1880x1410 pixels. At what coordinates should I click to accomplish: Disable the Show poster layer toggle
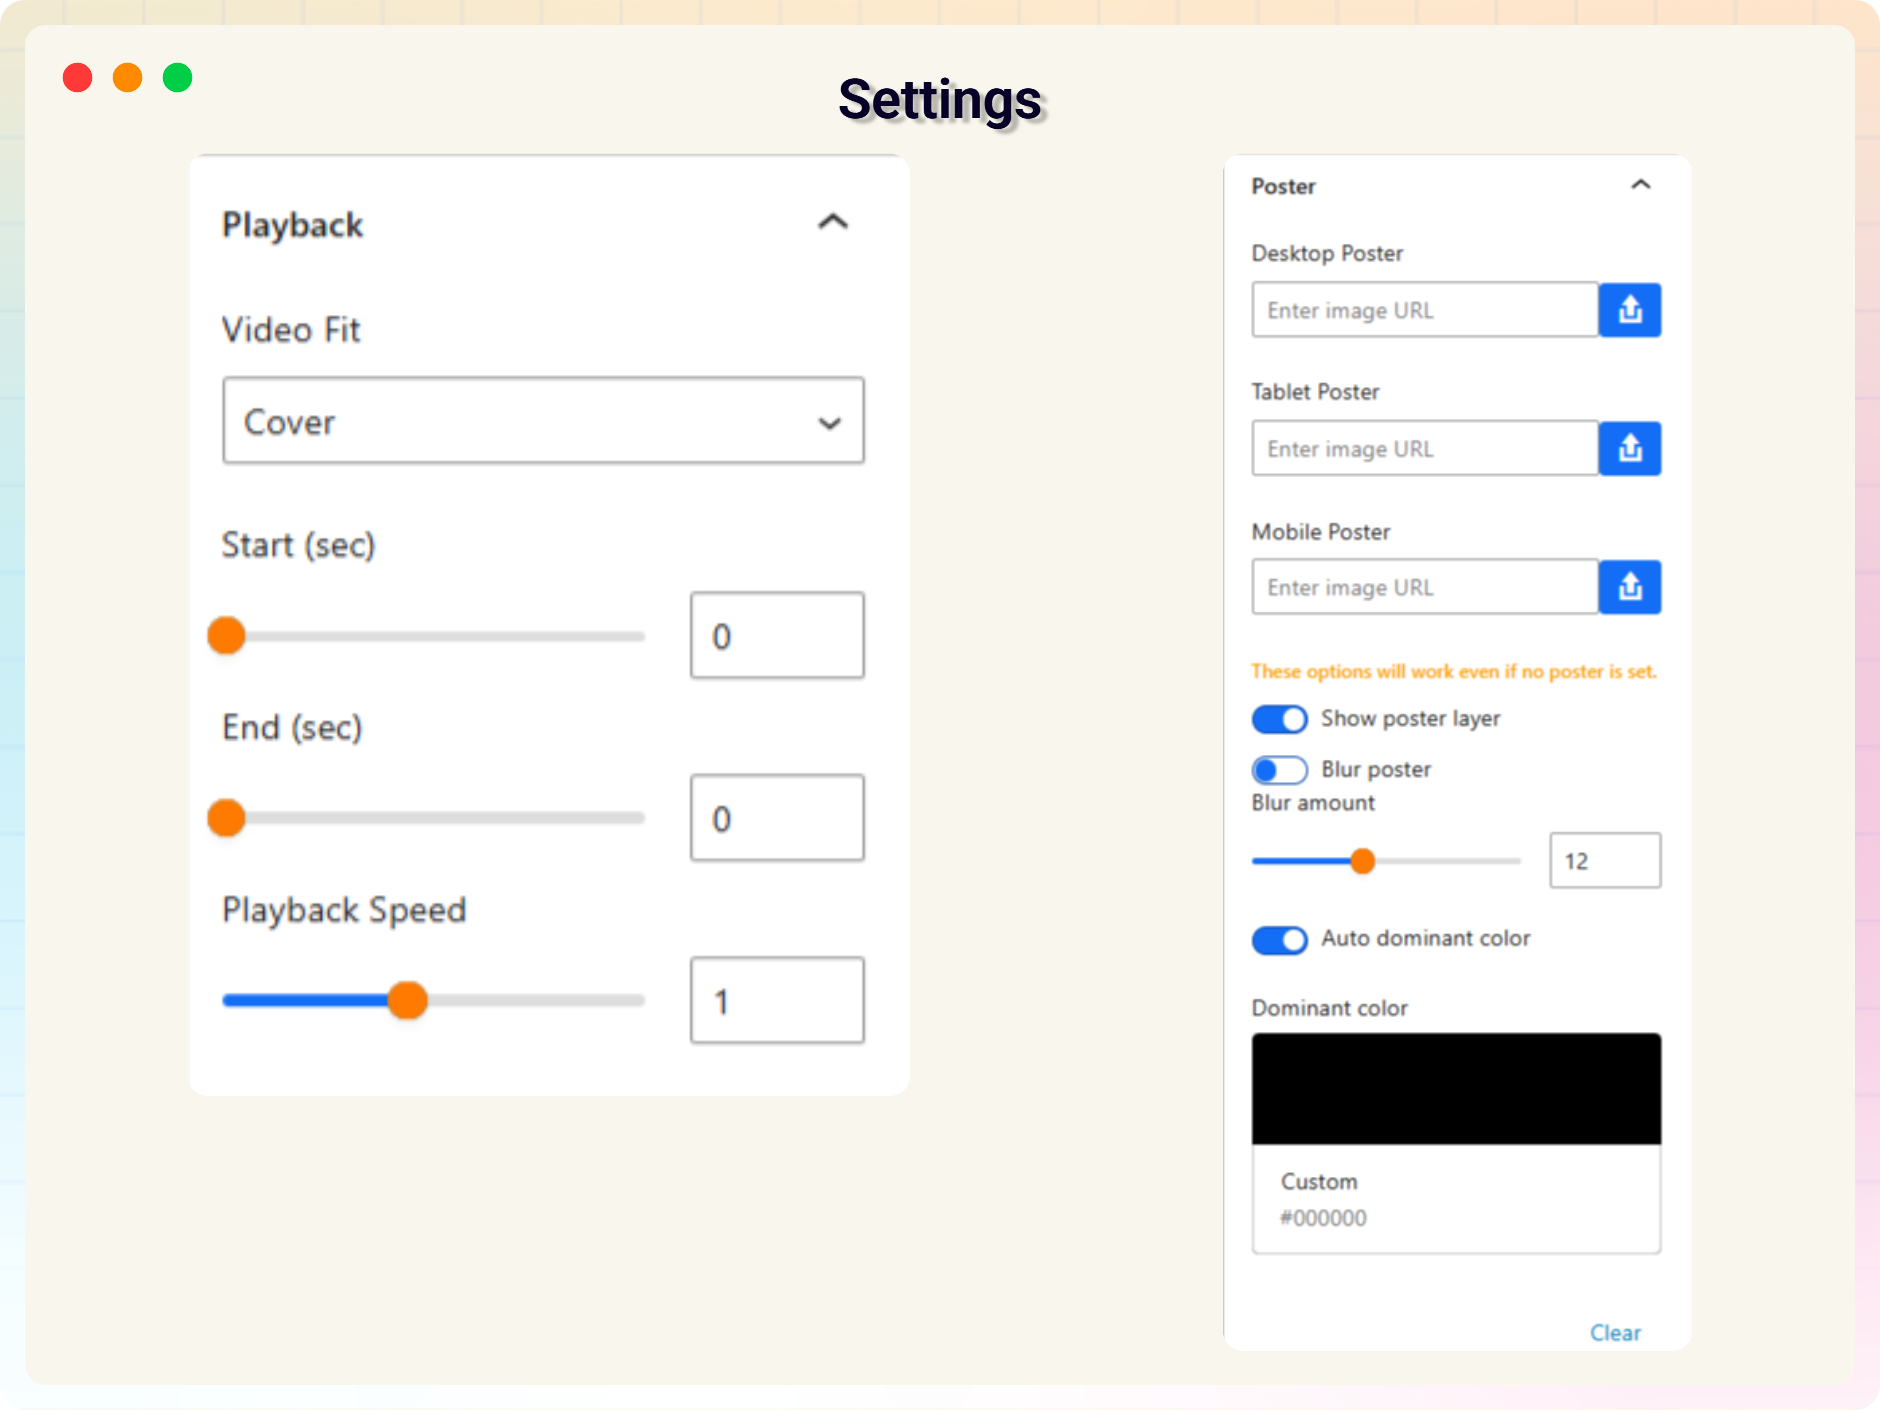pos(1279,719)
